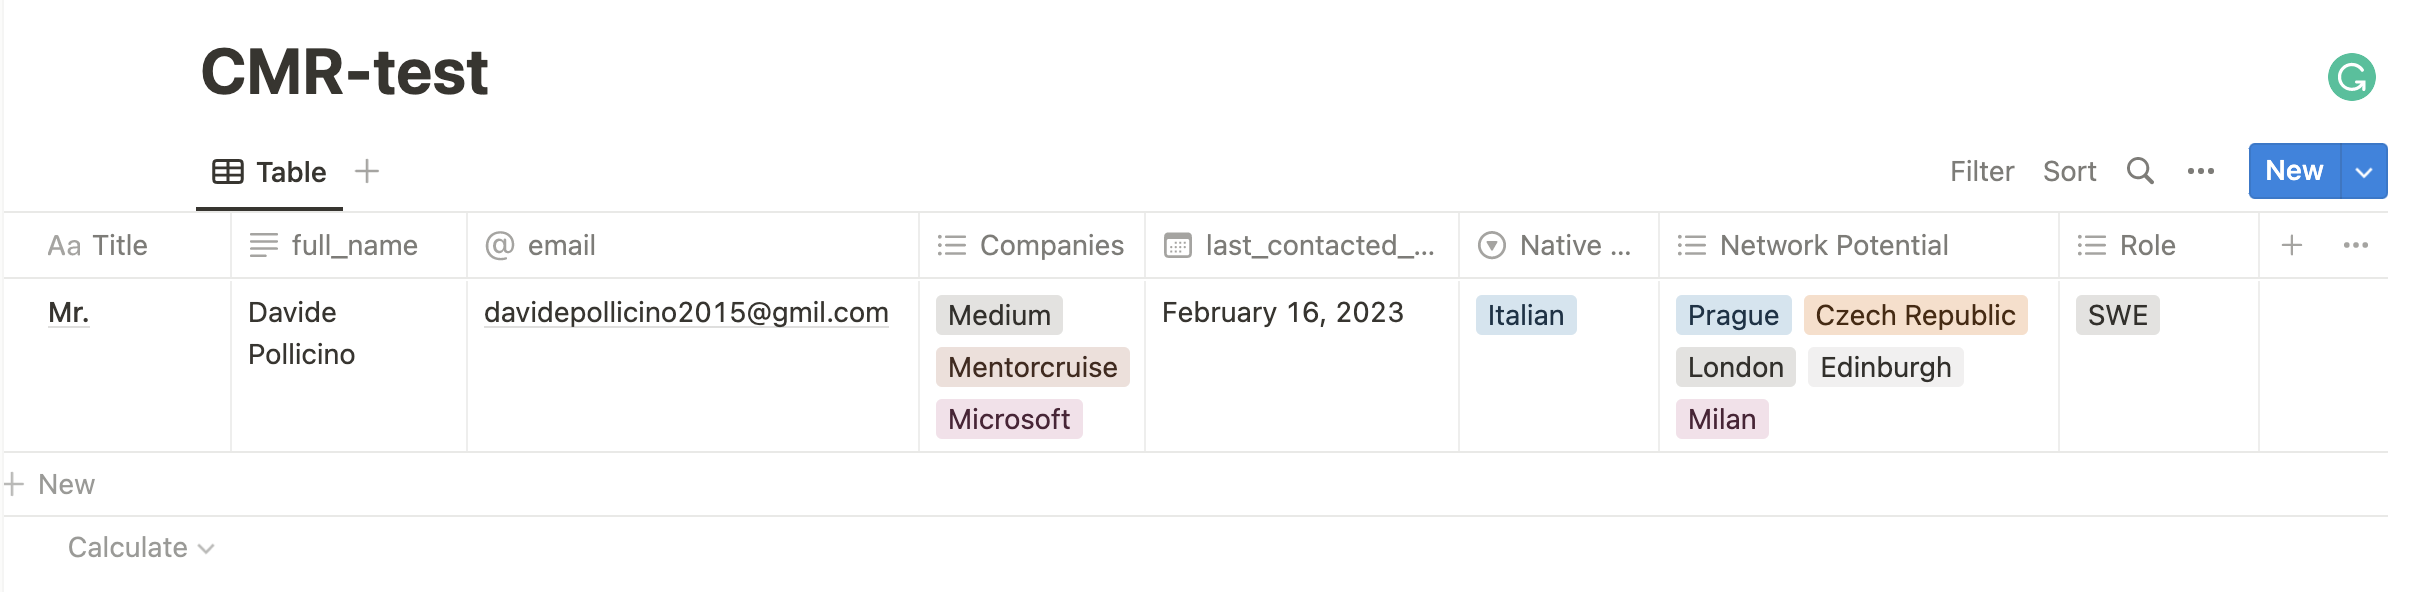Click the last_contacted date column header
The height and width of the screenshot is (592, 2414).
pyautogui.click(x=1300, y=245)
